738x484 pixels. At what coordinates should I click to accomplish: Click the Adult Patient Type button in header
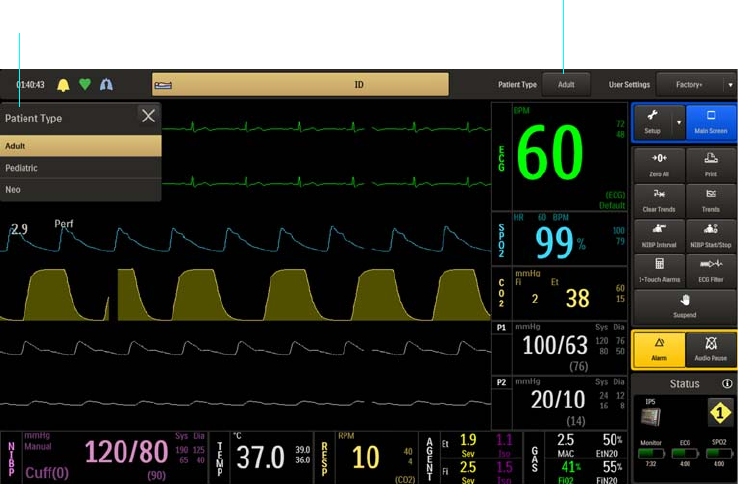click(566, 85)
